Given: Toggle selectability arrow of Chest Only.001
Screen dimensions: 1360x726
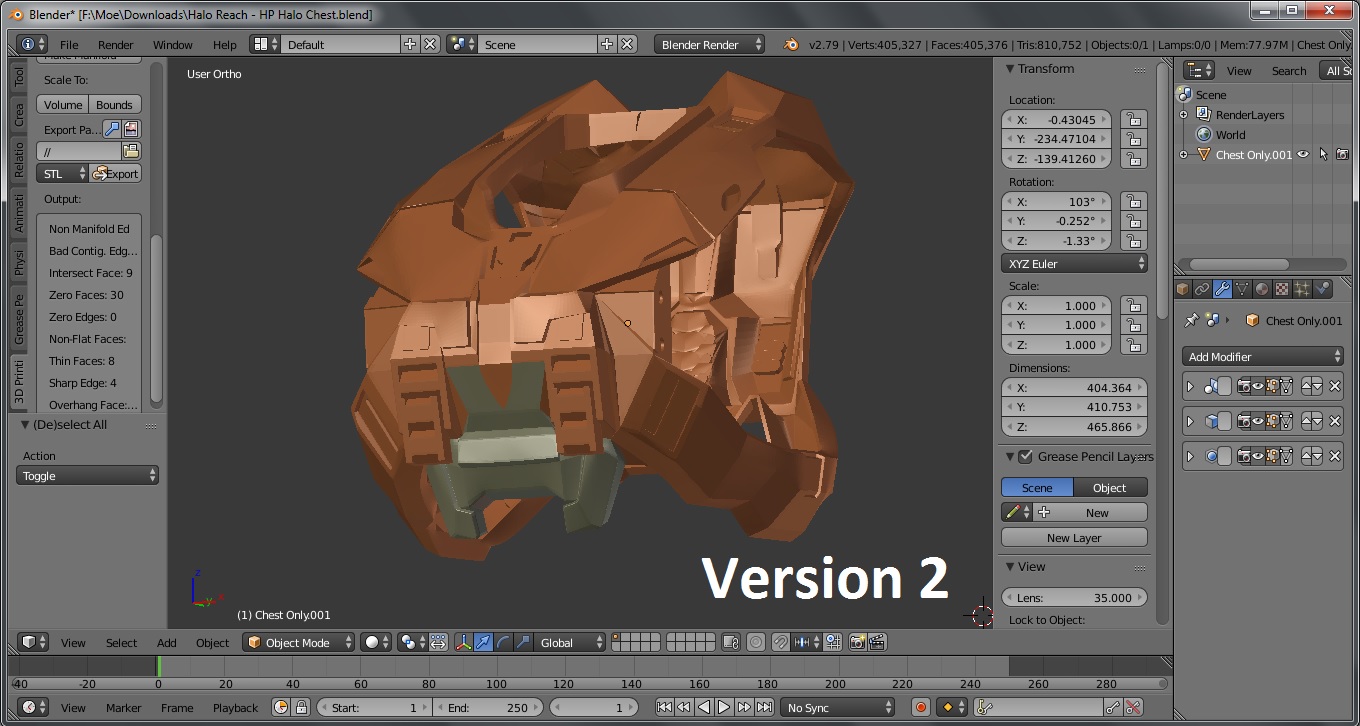Looking at the screenshot, I should (x=1323, y=154).
